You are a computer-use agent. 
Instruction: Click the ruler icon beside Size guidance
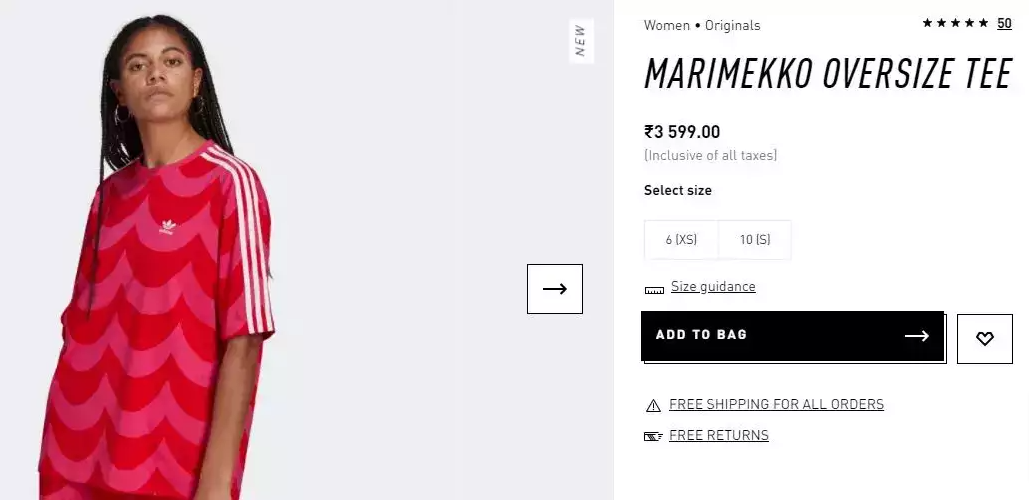pyautogui.click(x=654, y=289)
